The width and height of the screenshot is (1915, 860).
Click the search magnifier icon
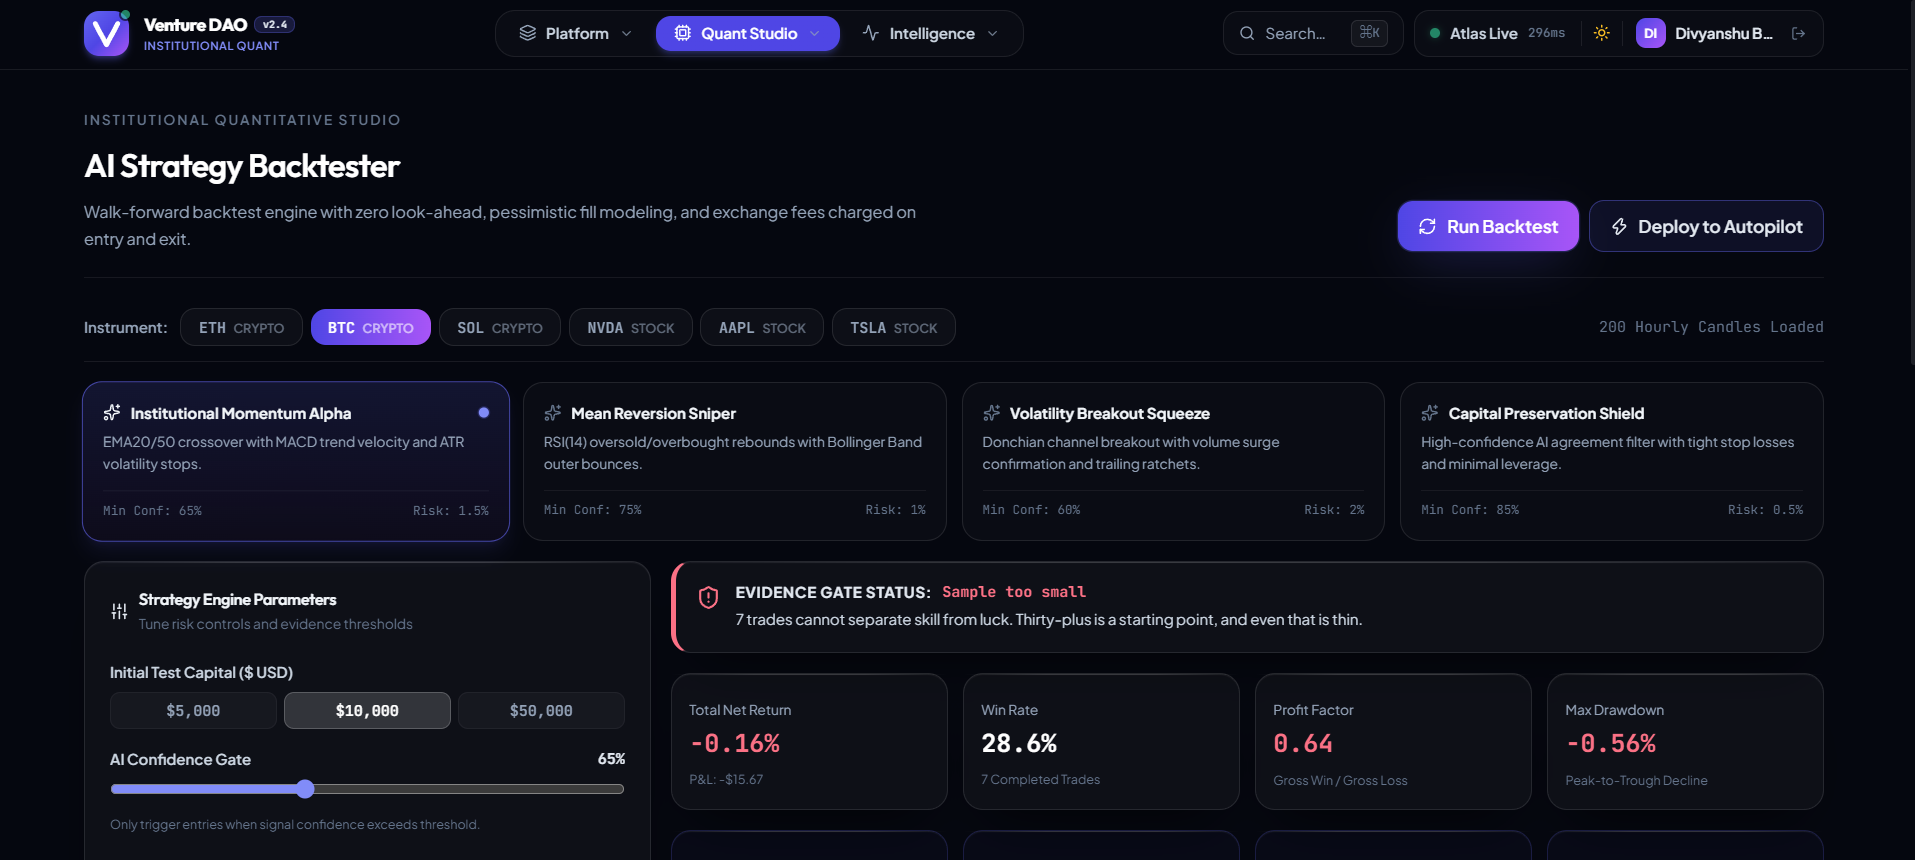[1247, 33]
